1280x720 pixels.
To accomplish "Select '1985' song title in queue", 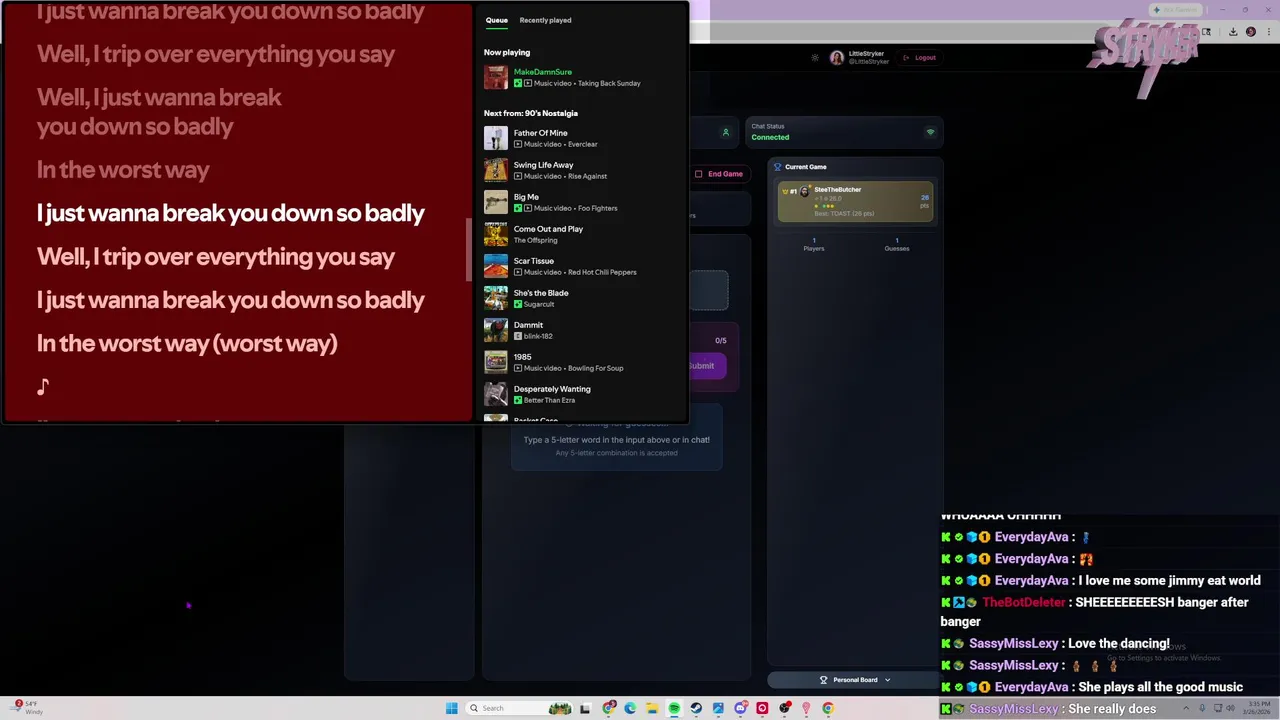I will (523, 357).
